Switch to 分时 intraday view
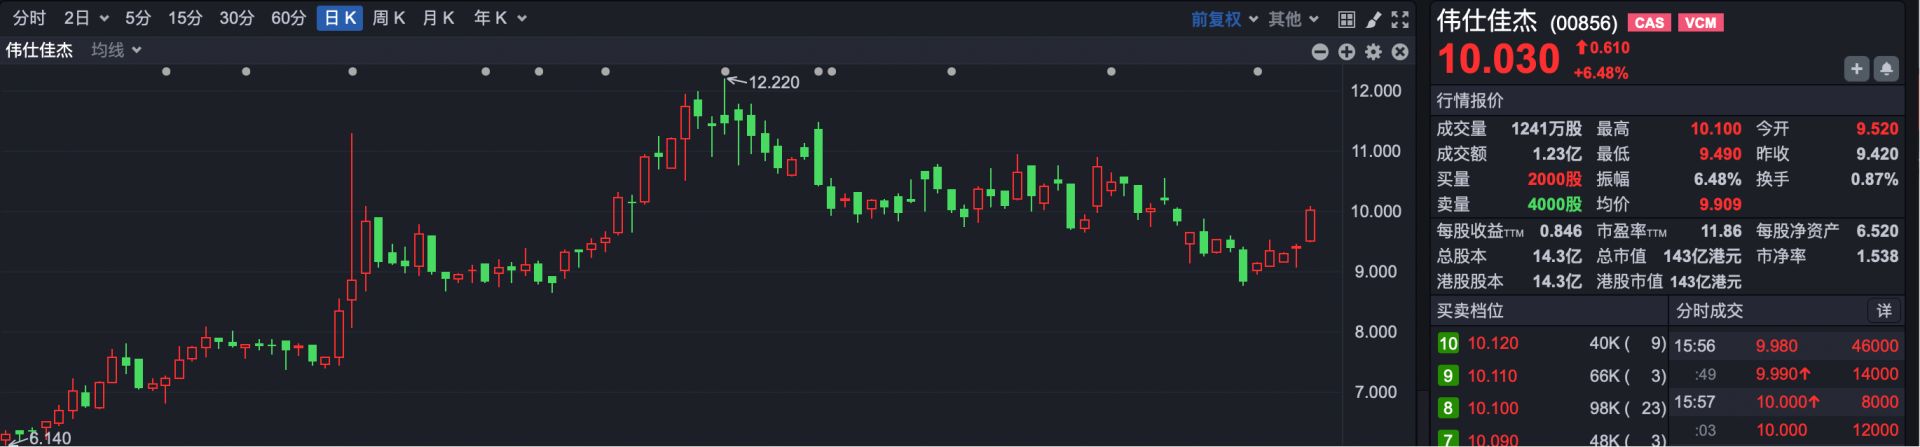Viewport: 1920px width, 447px height. pos(29,18)
